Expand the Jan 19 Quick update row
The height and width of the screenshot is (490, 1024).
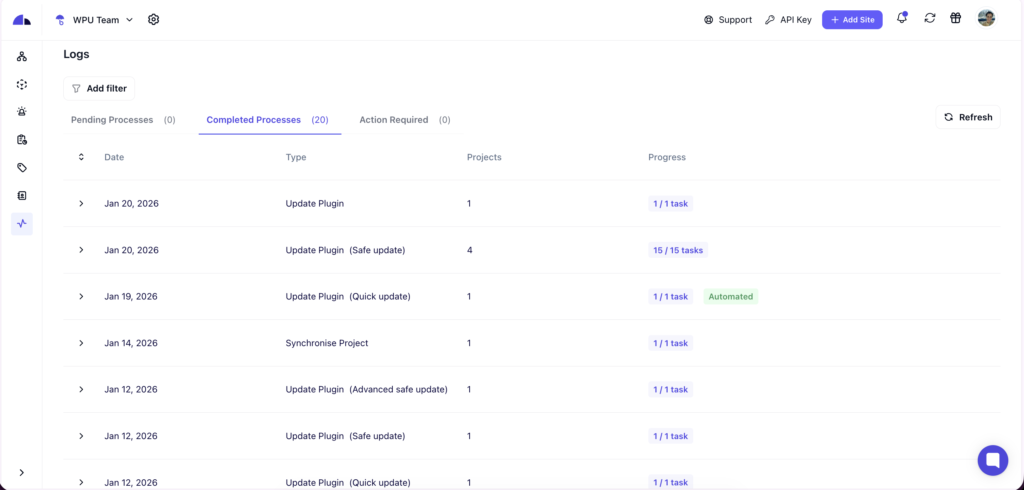pyautogui.click(x=81, y=296)
